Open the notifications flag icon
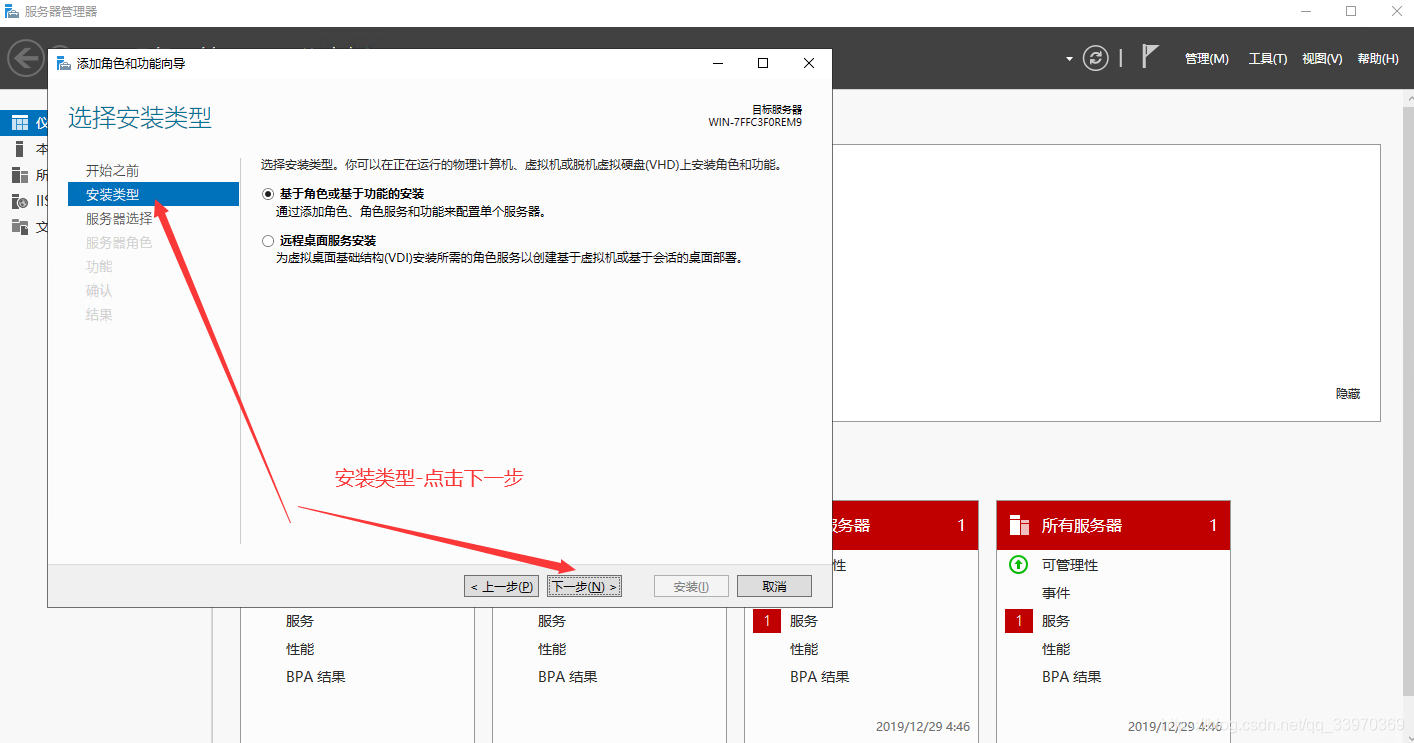 1150,57
